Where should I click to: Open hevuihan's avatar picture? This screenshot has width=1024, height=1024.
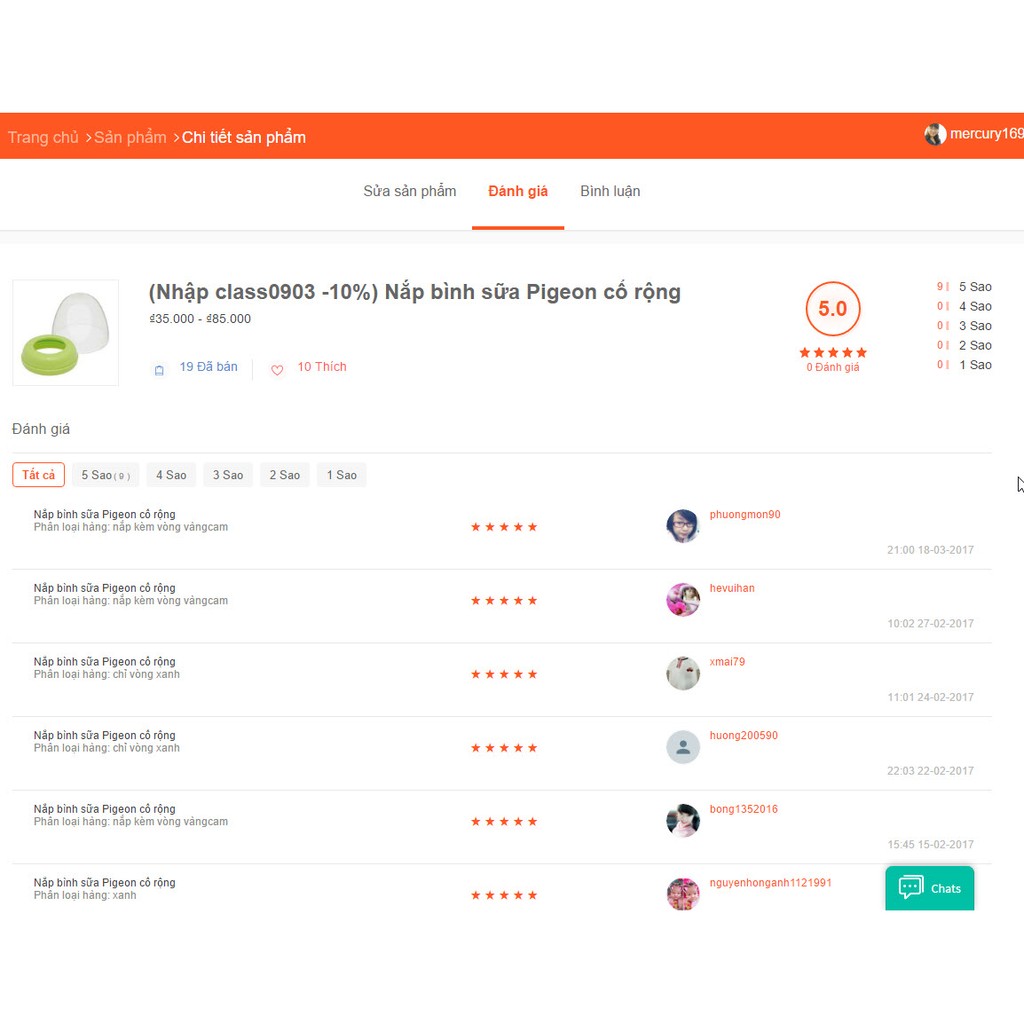point(682,600)
